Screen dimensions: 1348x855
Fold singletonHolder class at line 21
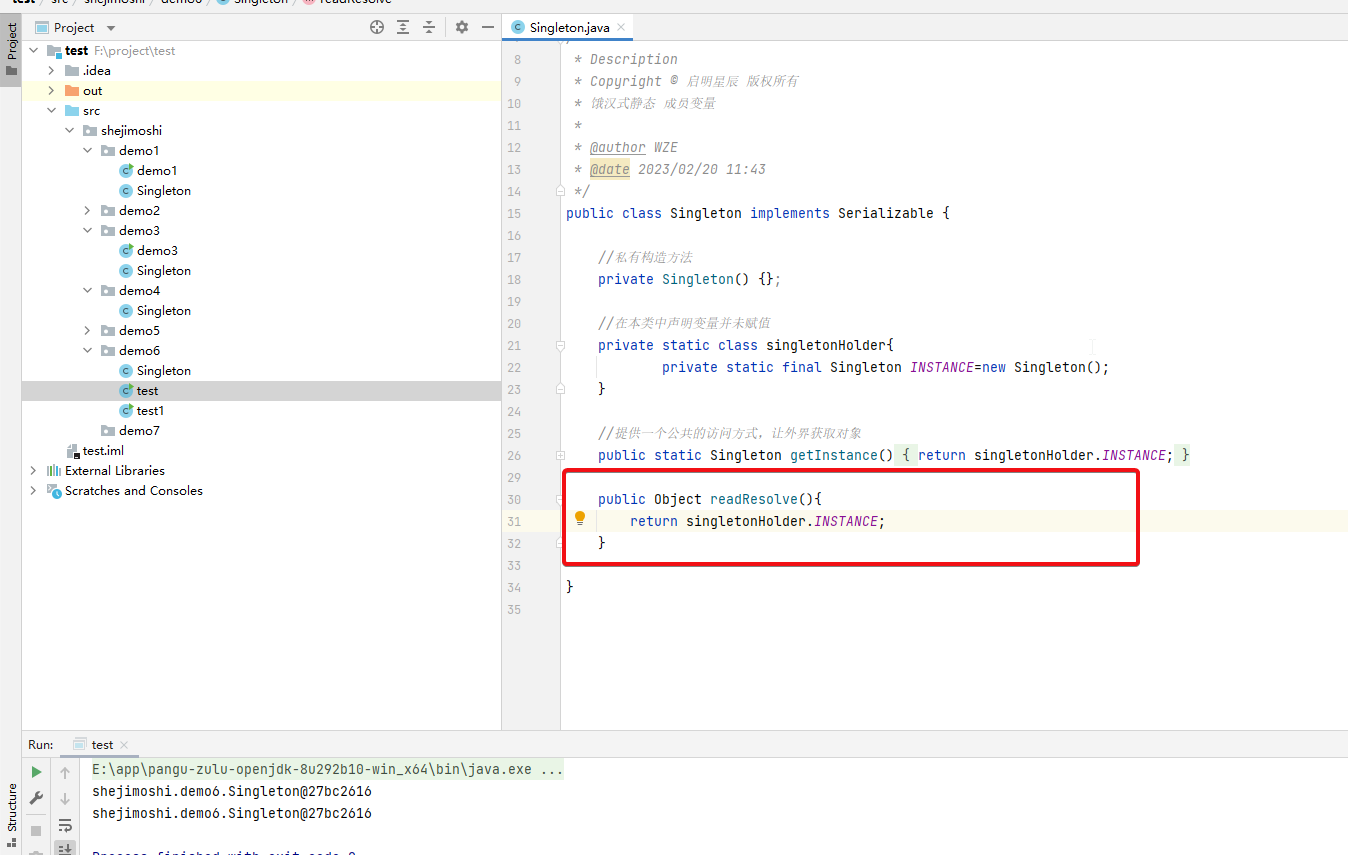point(560,345)
